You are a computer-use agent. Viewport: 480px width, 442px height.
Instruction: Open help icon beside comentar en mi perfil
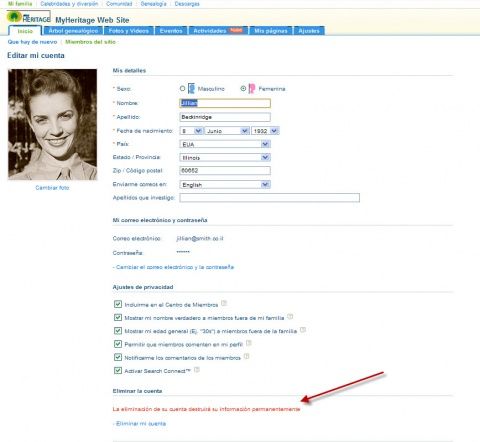[248, 343]
